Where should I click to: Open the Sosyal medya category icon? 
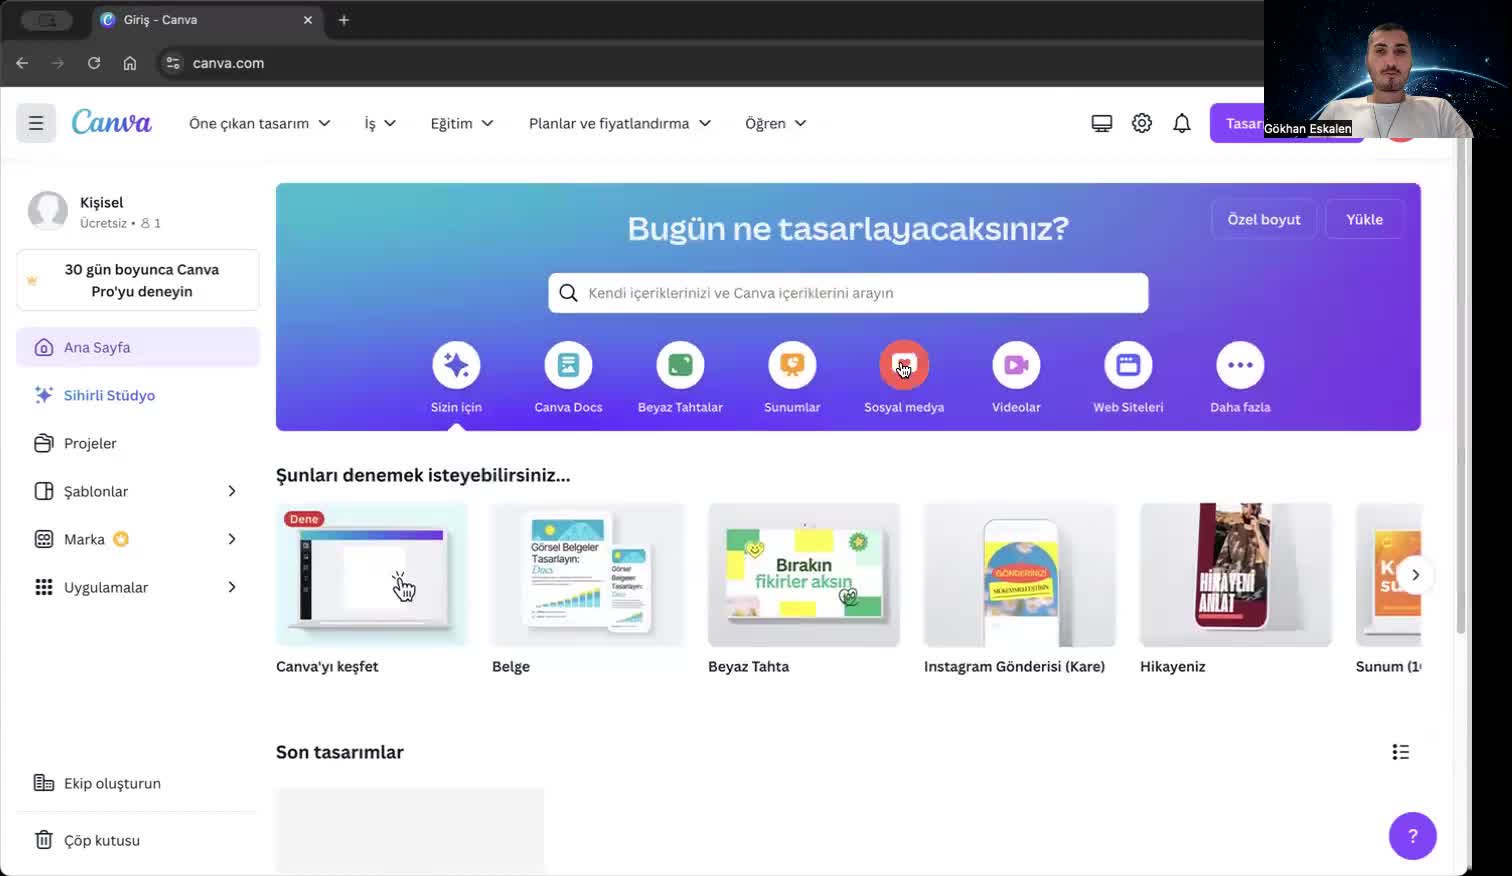(904, 365)
